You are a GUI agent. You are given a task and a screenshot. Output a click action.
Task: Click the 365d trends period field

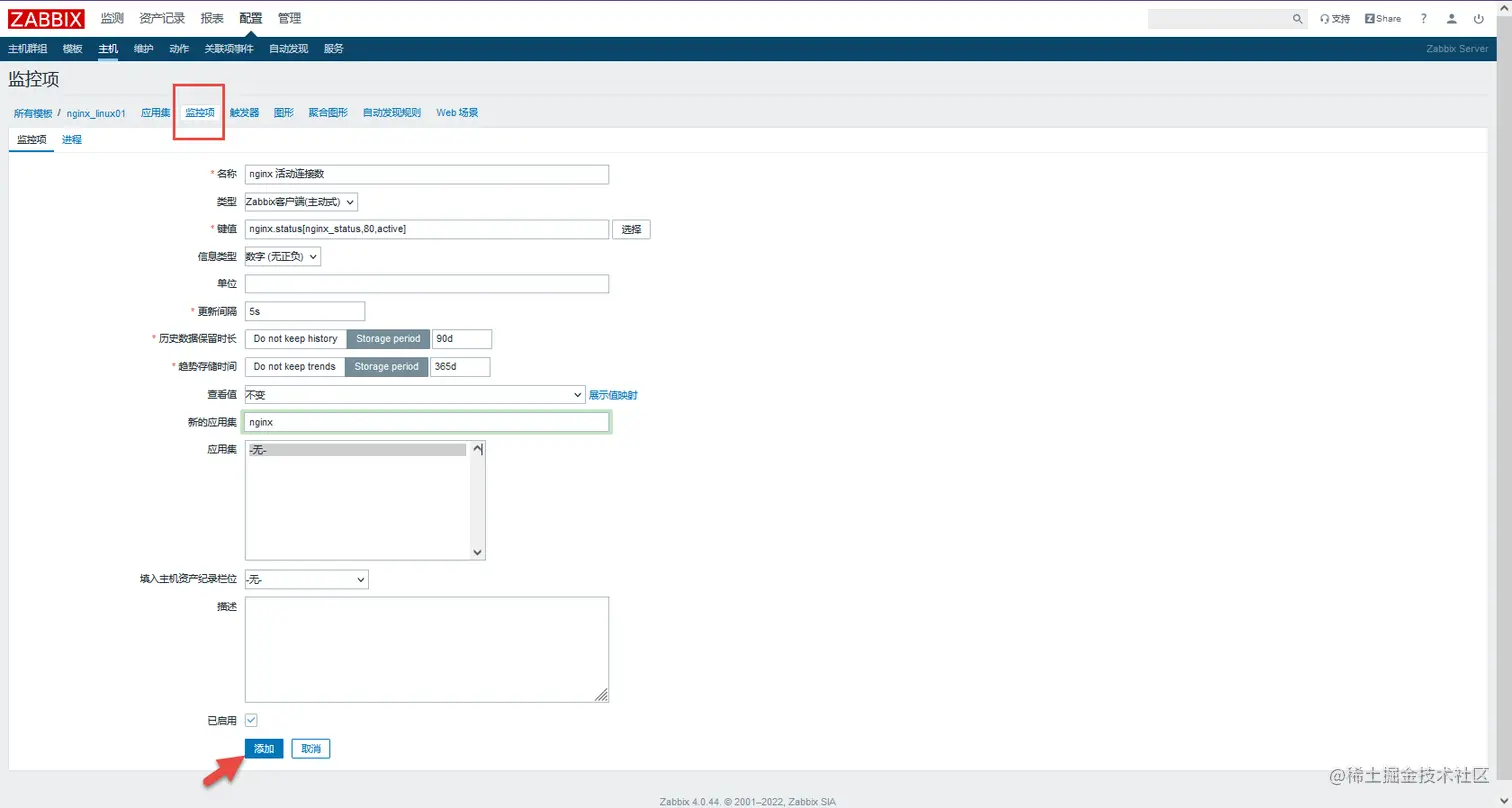pyautogui.click(x=460, y=367)
